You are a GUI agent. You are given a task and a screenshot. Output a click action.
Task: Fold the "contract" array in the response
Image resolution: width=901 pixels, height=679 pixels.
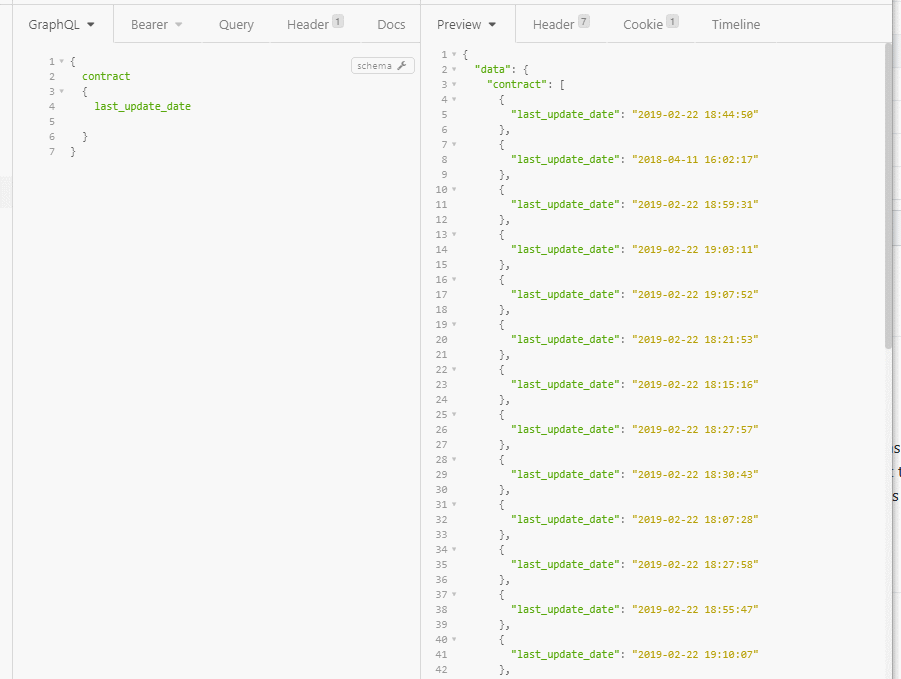pyautogui.click(x=454, y=84)
